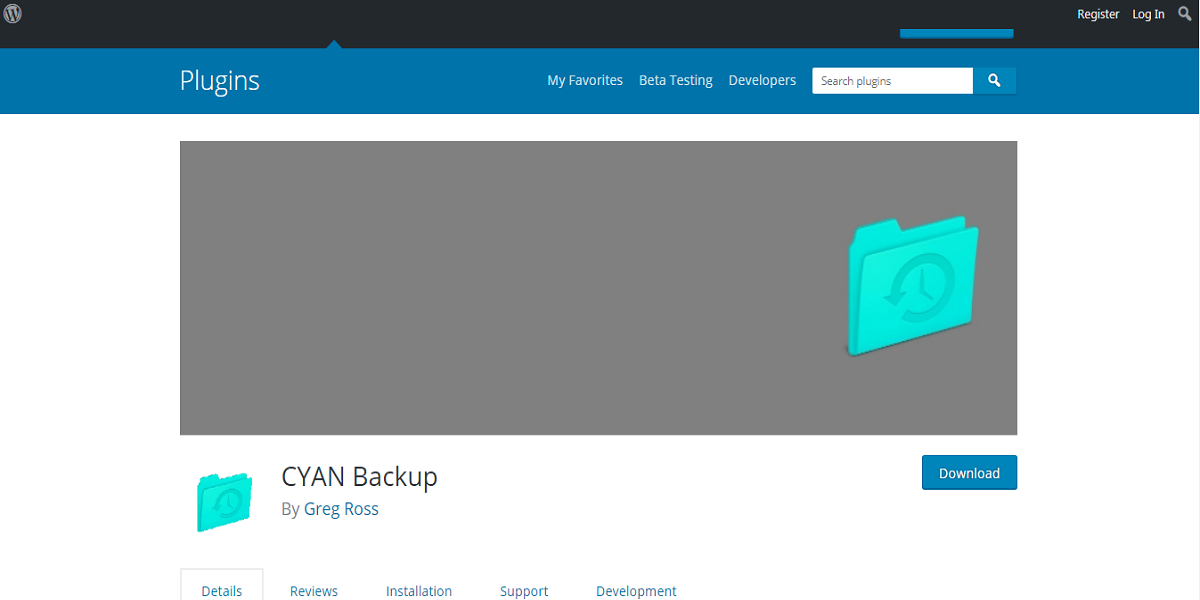
Task: Click the plugin search submit magnifier button
Action: (995, 81)
